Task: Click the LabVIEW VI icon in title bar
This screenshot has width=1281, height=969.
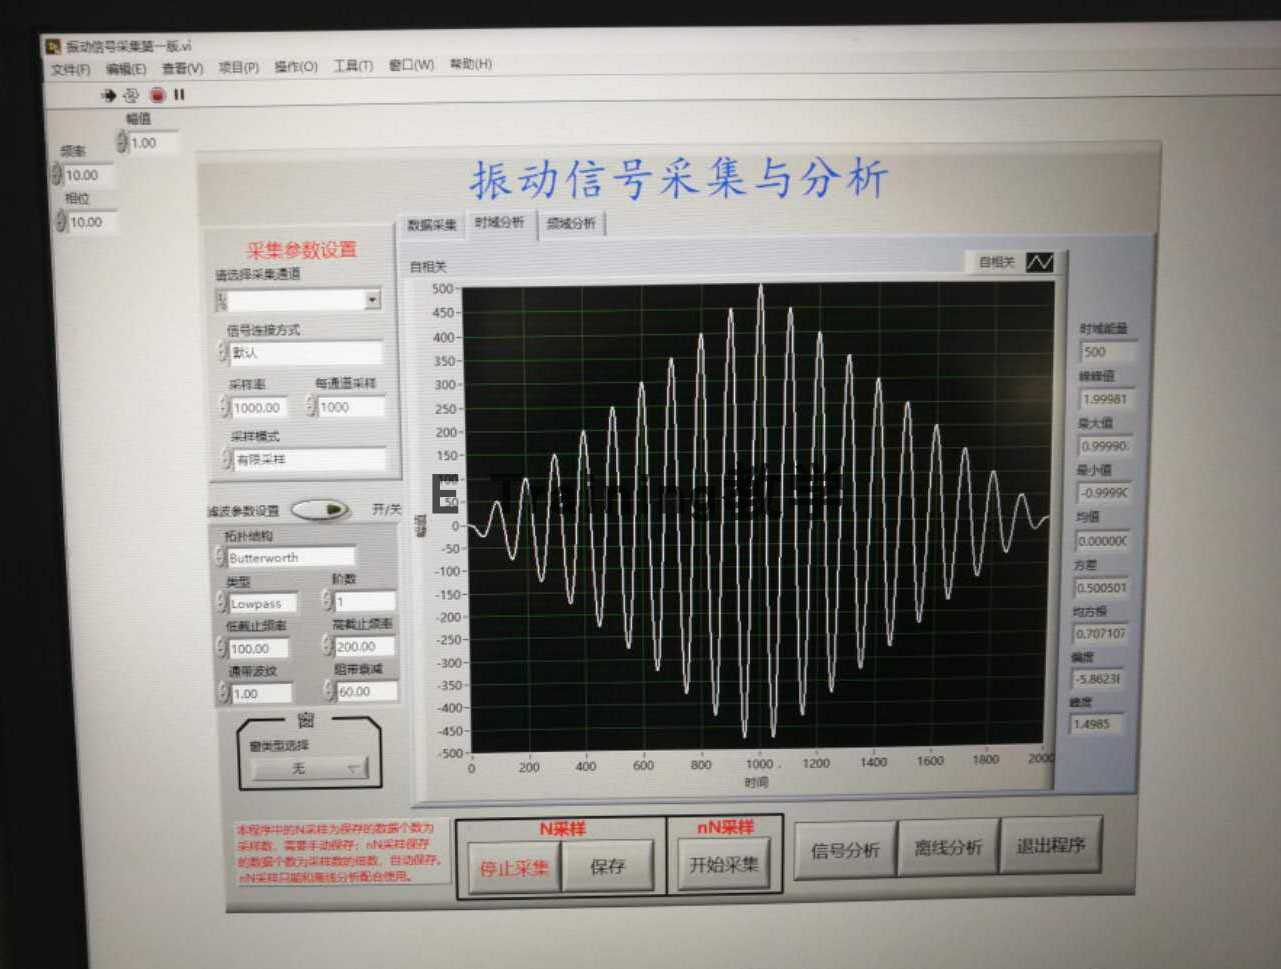Action: point(53,46)
